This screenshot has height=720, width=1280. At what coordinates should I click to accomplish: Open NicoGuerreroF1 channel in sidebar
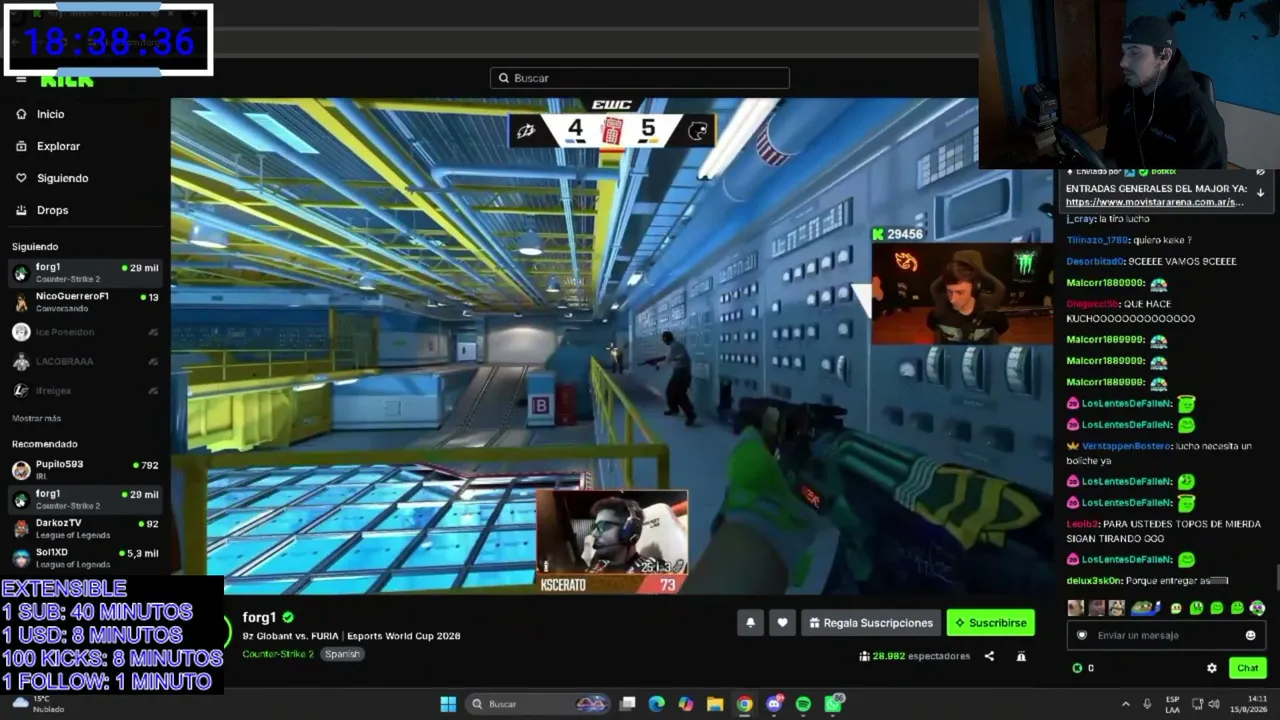pos(85,302)
